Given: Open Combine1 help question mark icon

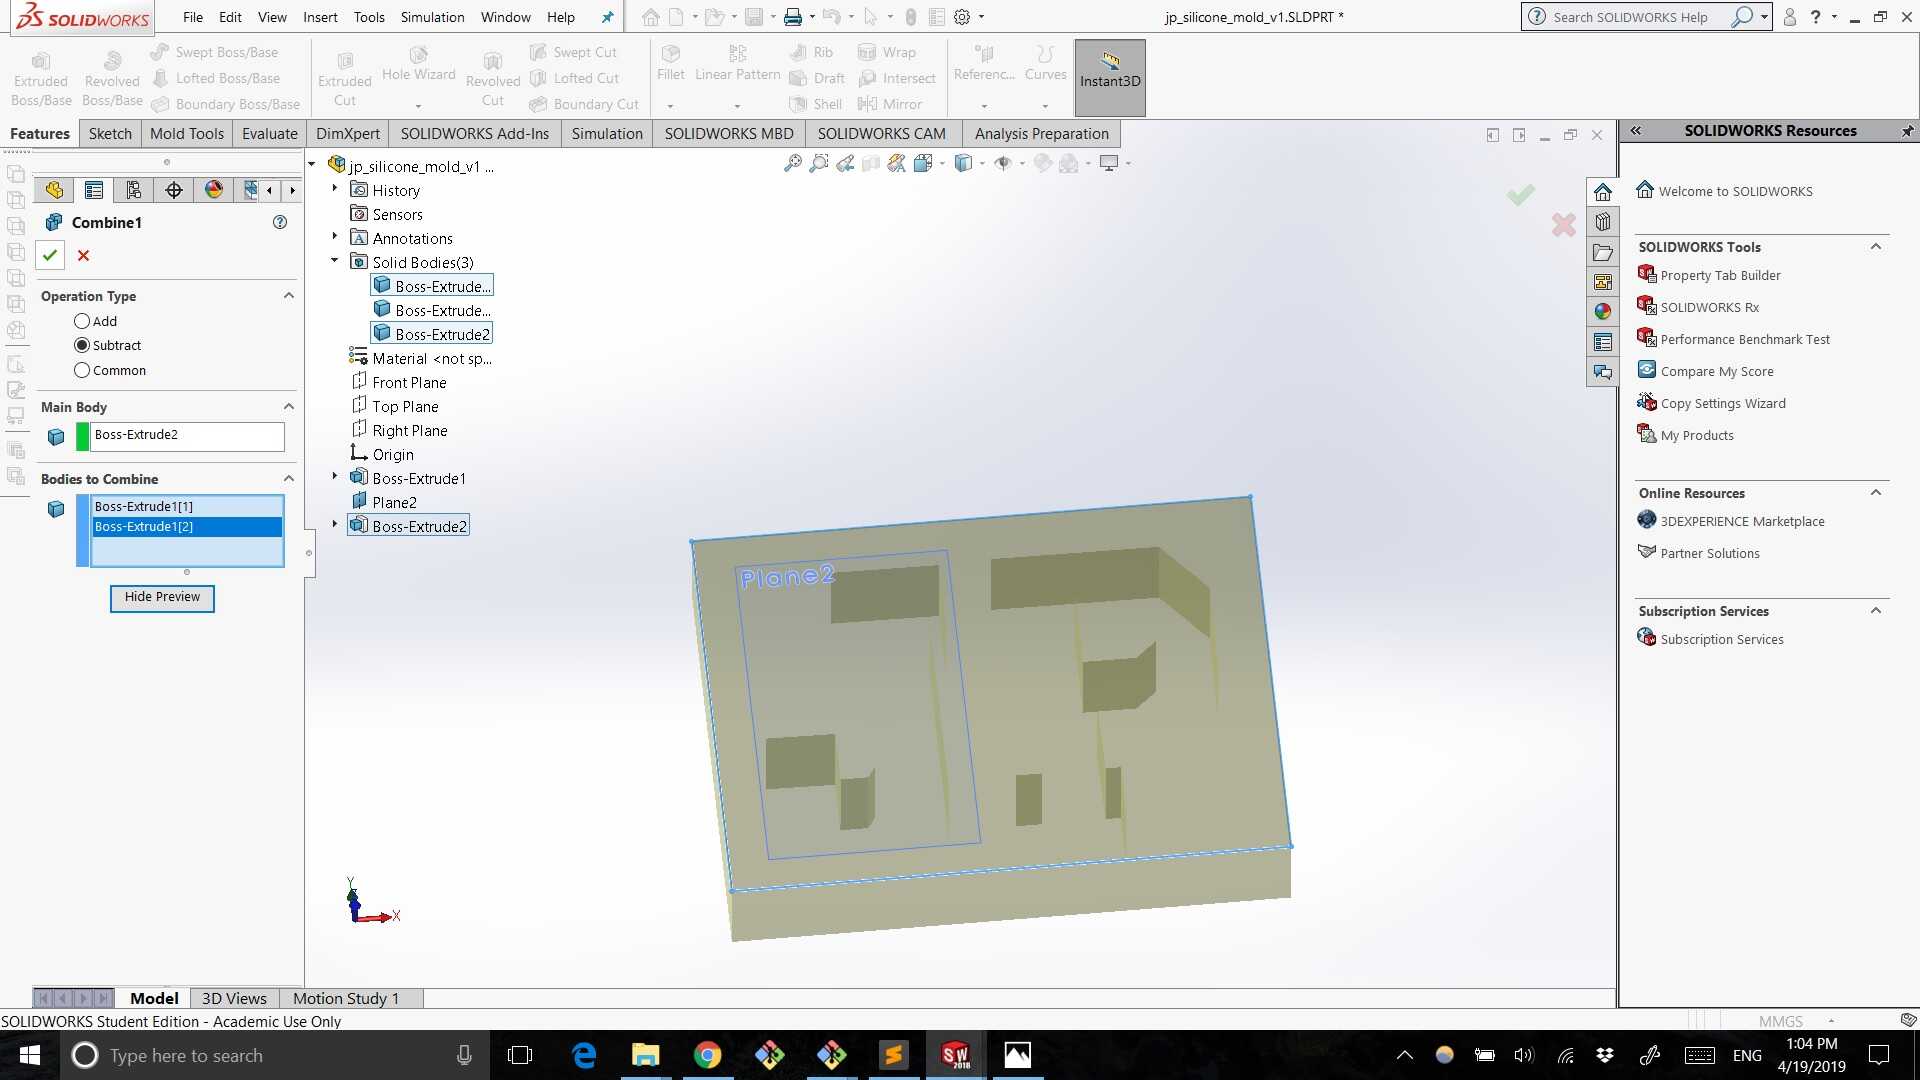Looking at the screenshot, I should (x=280, y=222).
